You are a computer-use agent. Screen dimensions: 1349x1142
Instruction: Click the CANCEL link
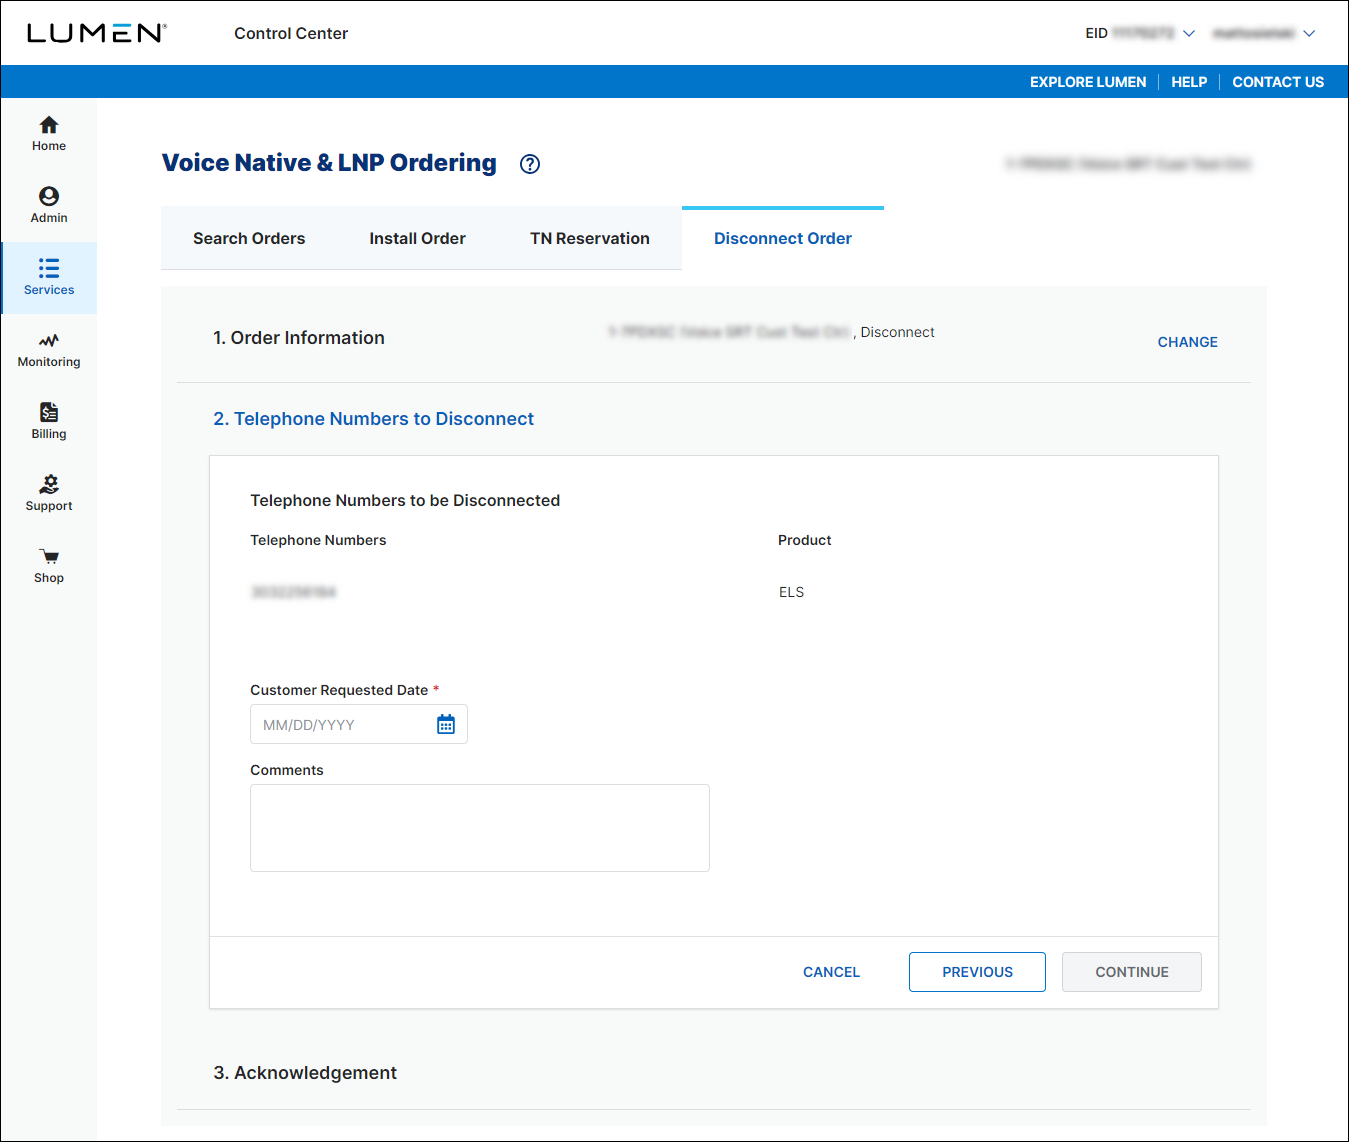(x=831, y=972)
